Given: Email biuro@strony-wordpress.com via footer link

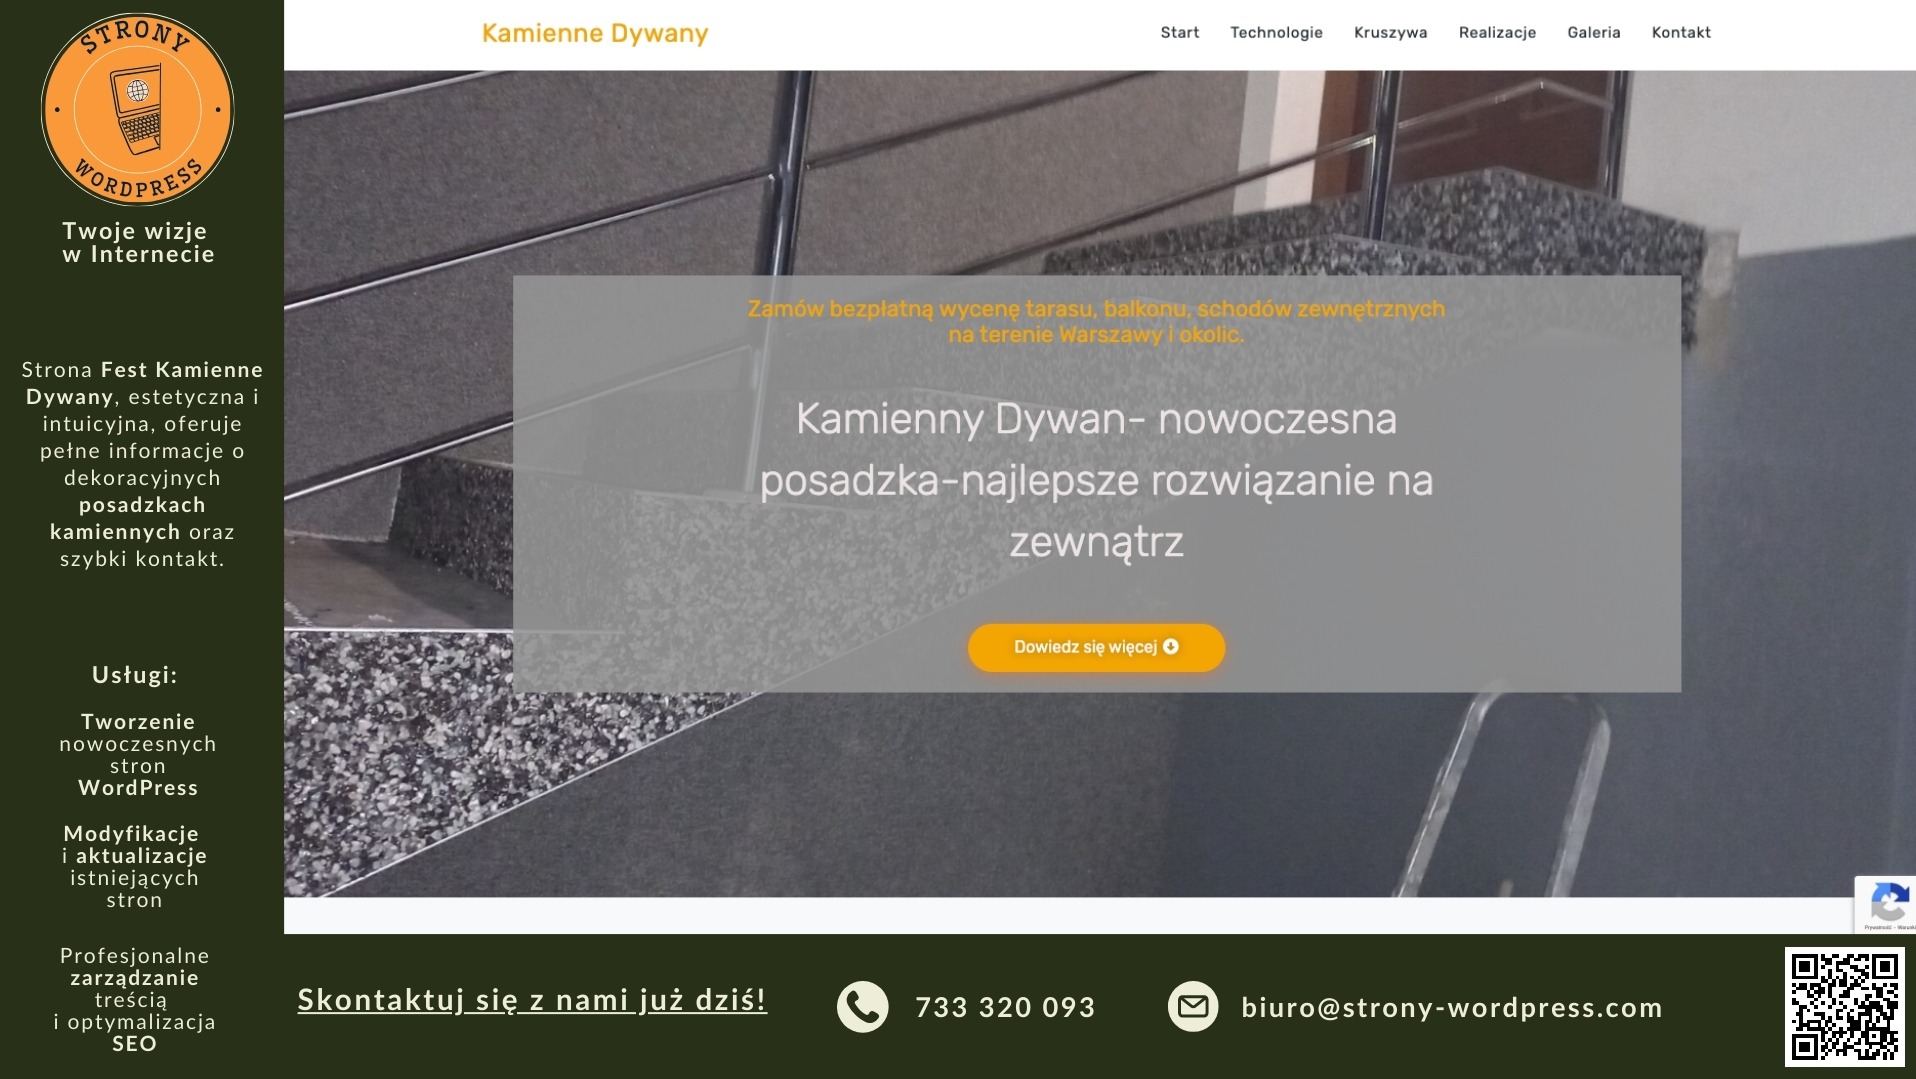Looking at the screenshot, I should click(1452, 1007).
